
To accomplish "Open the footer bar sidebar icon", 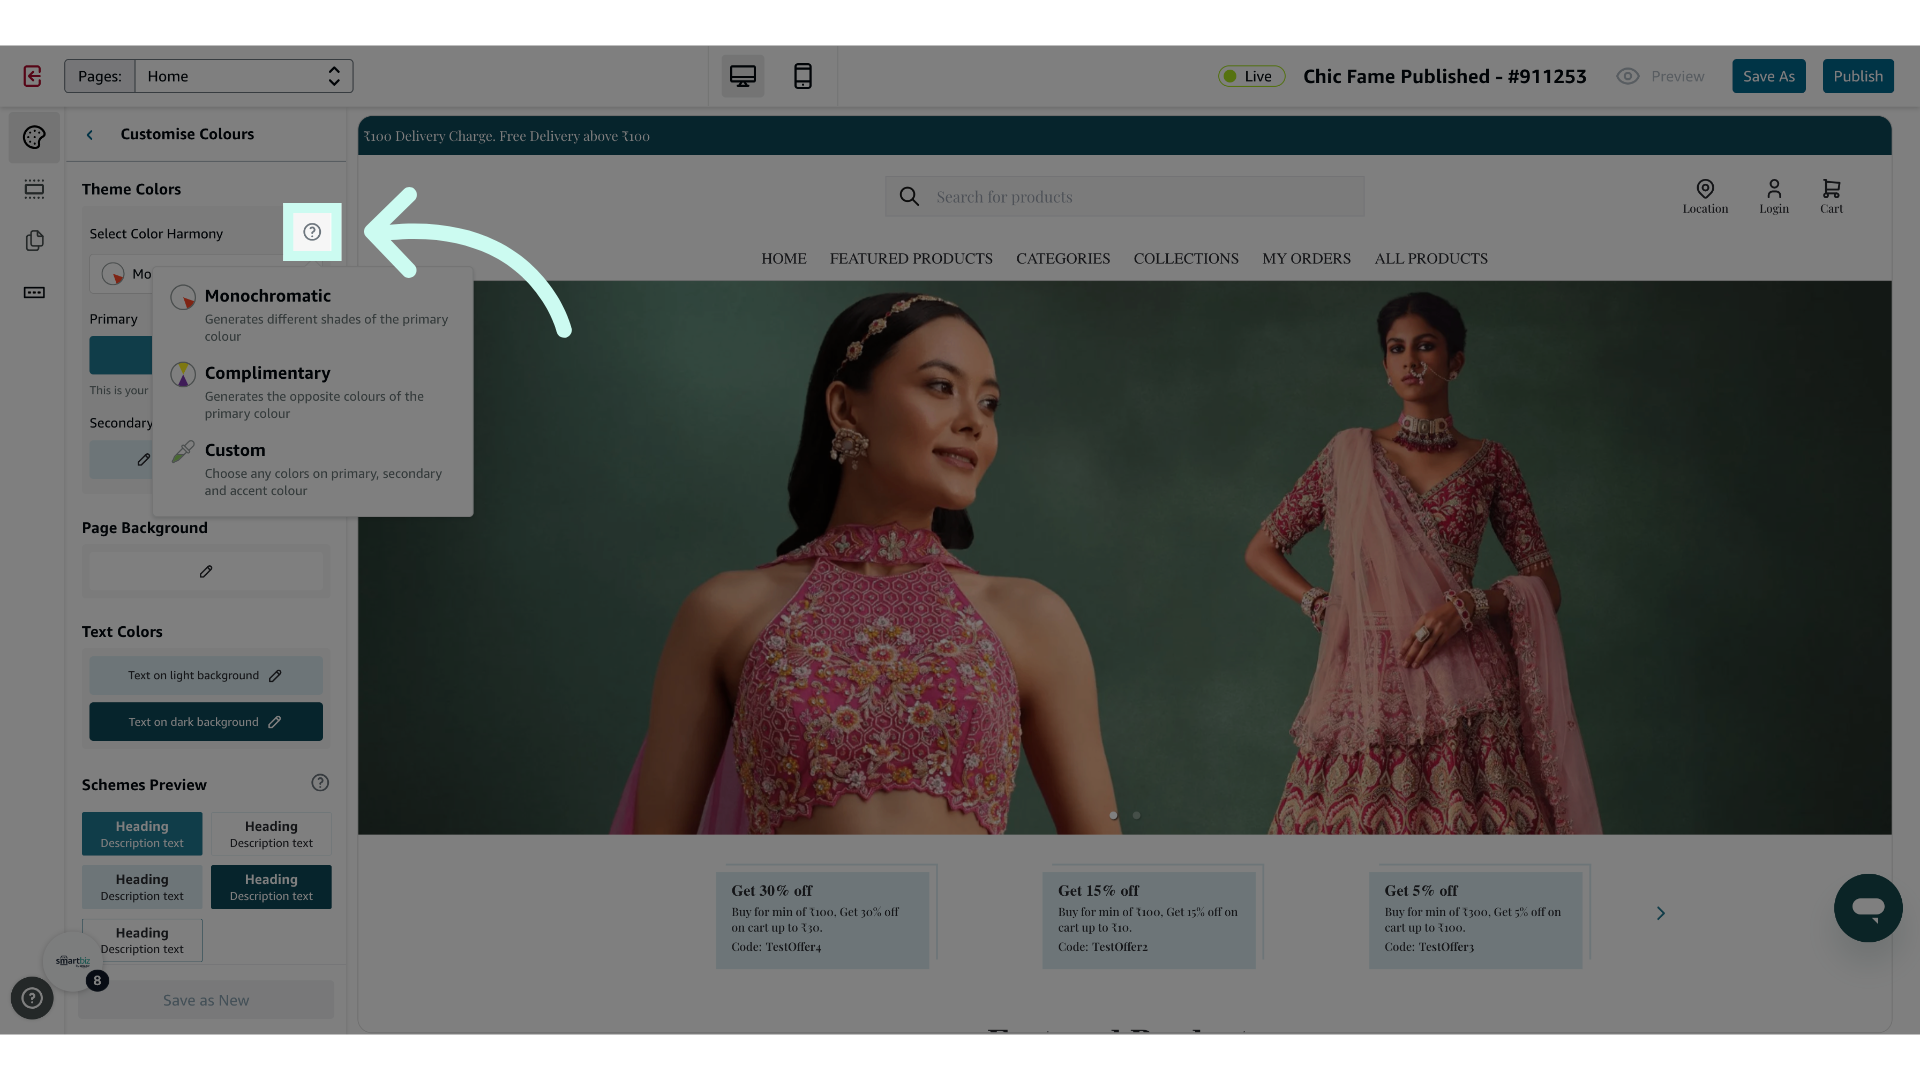I will click(x=34, y=293).
